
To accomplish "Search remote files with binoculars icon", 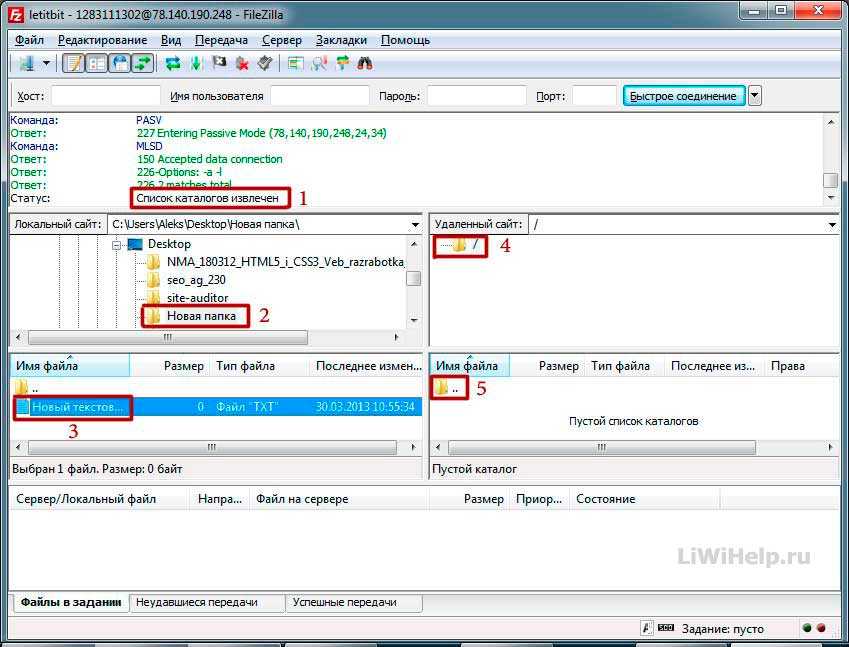I will point(365,63).
